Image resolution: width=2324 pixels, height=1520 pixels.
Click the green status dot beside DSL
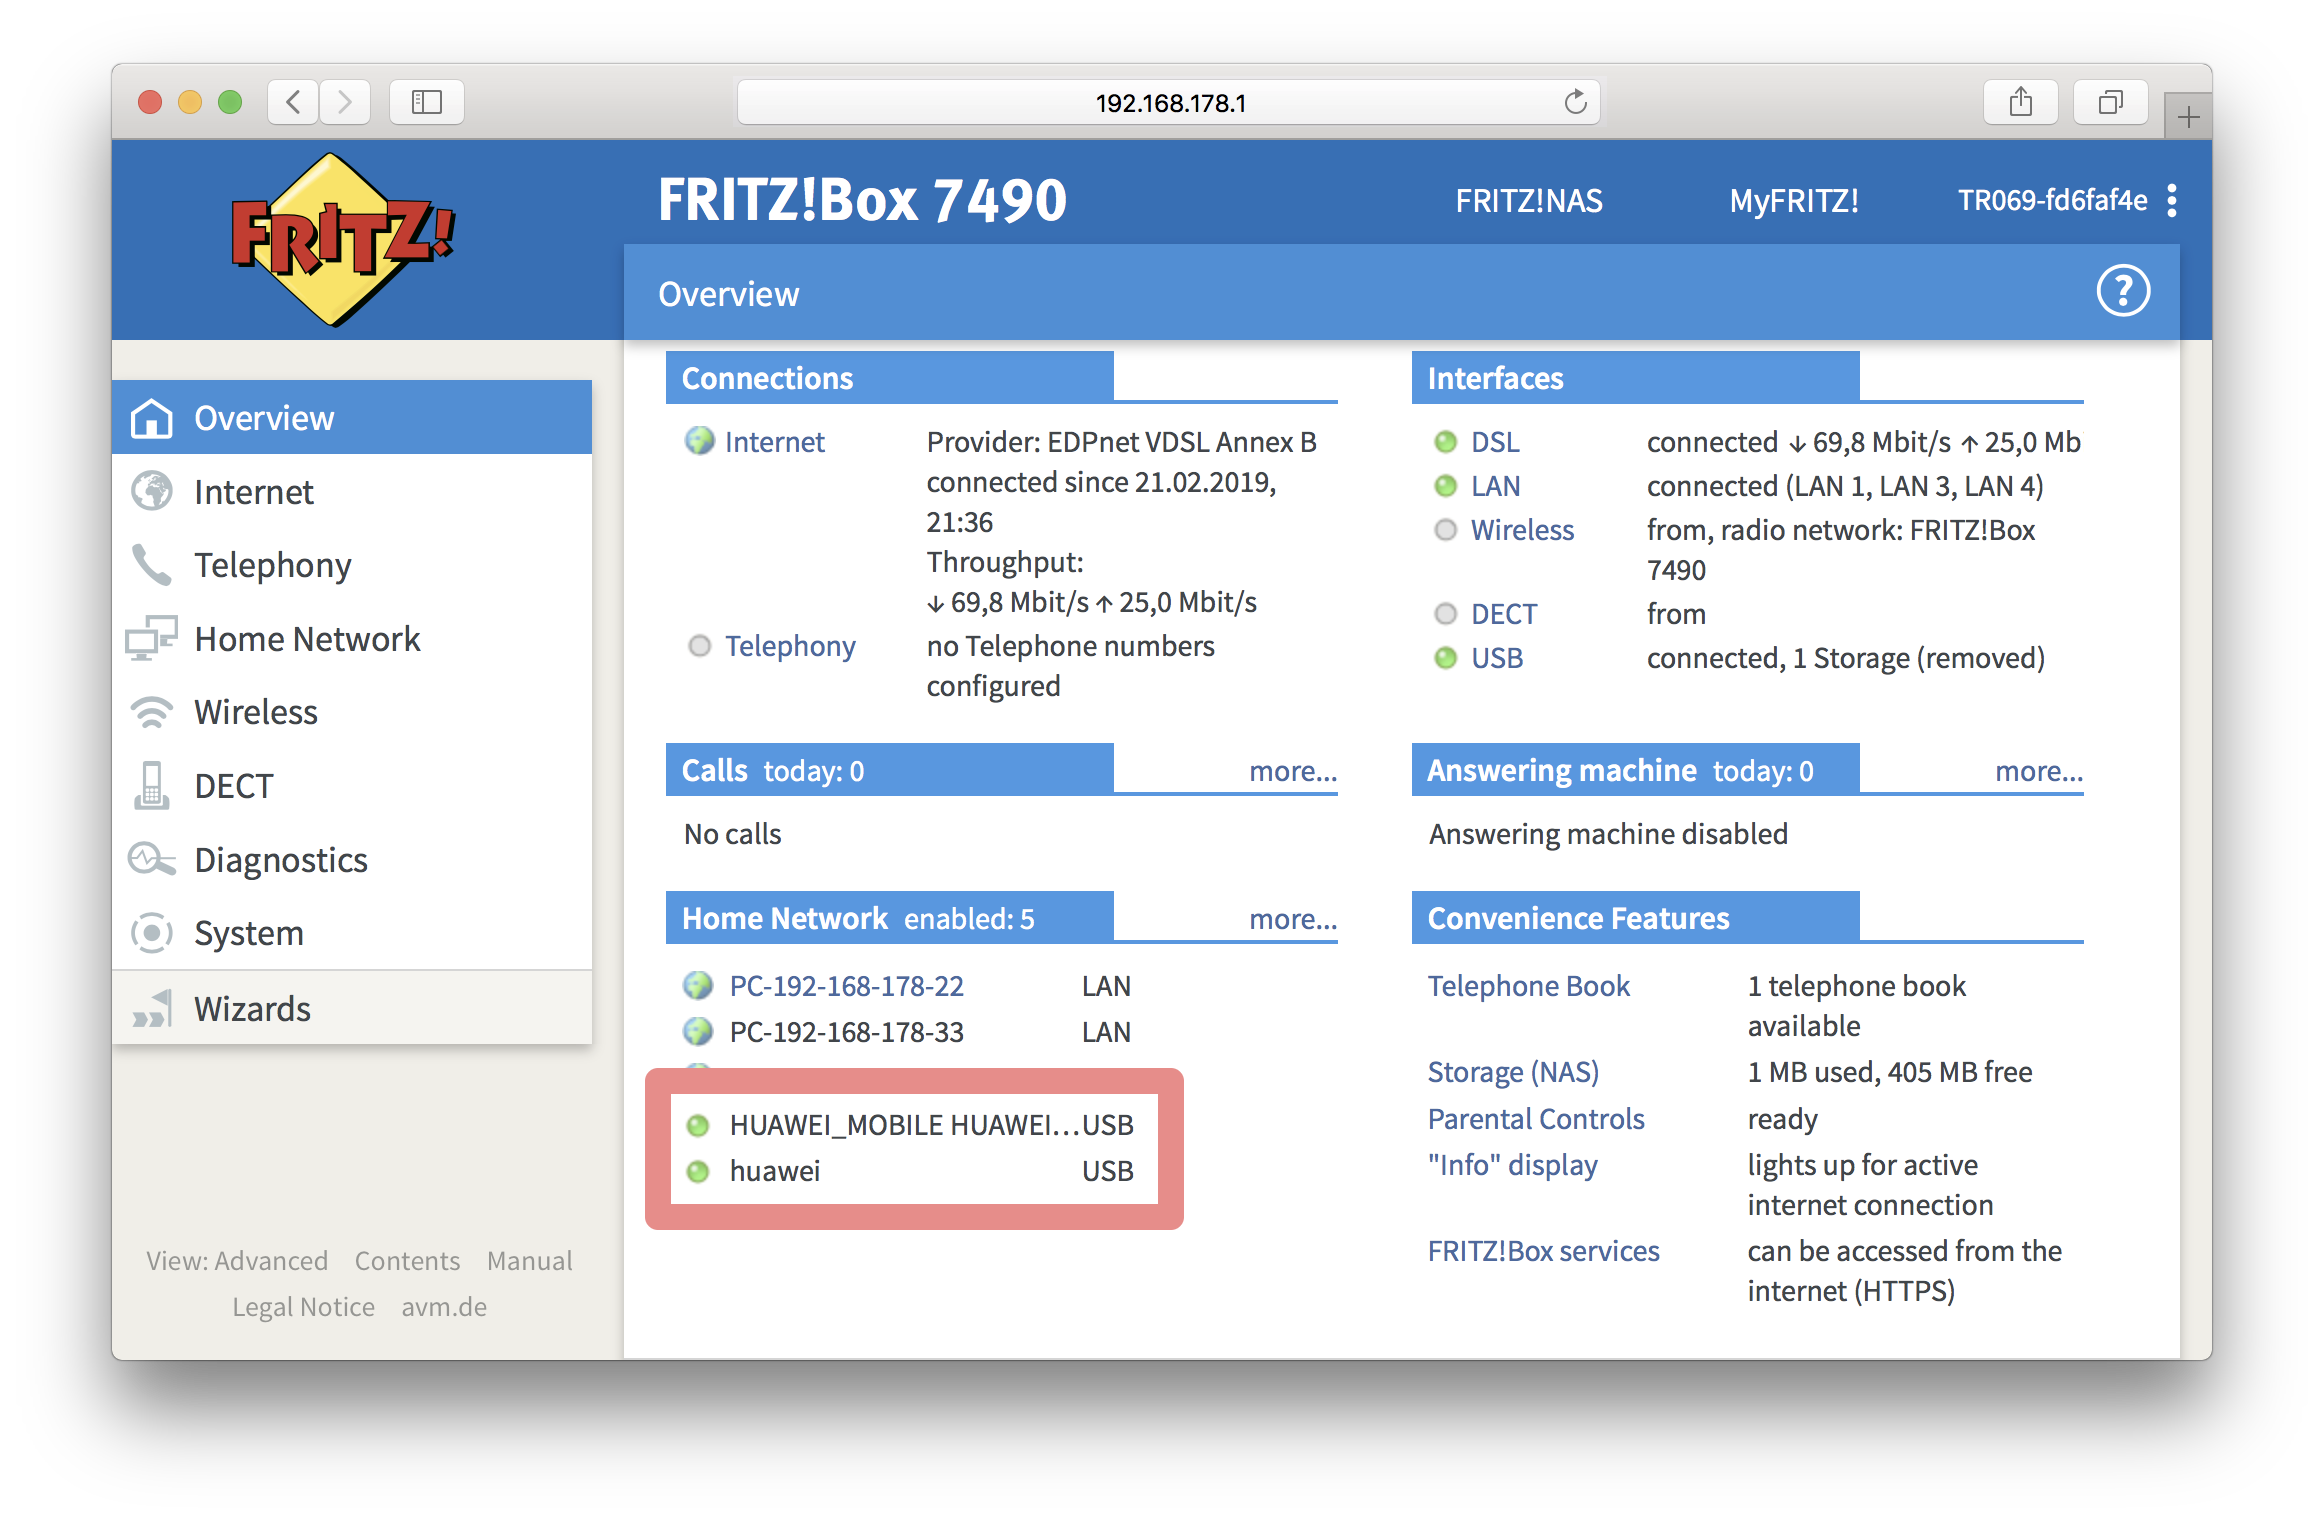1445,442
